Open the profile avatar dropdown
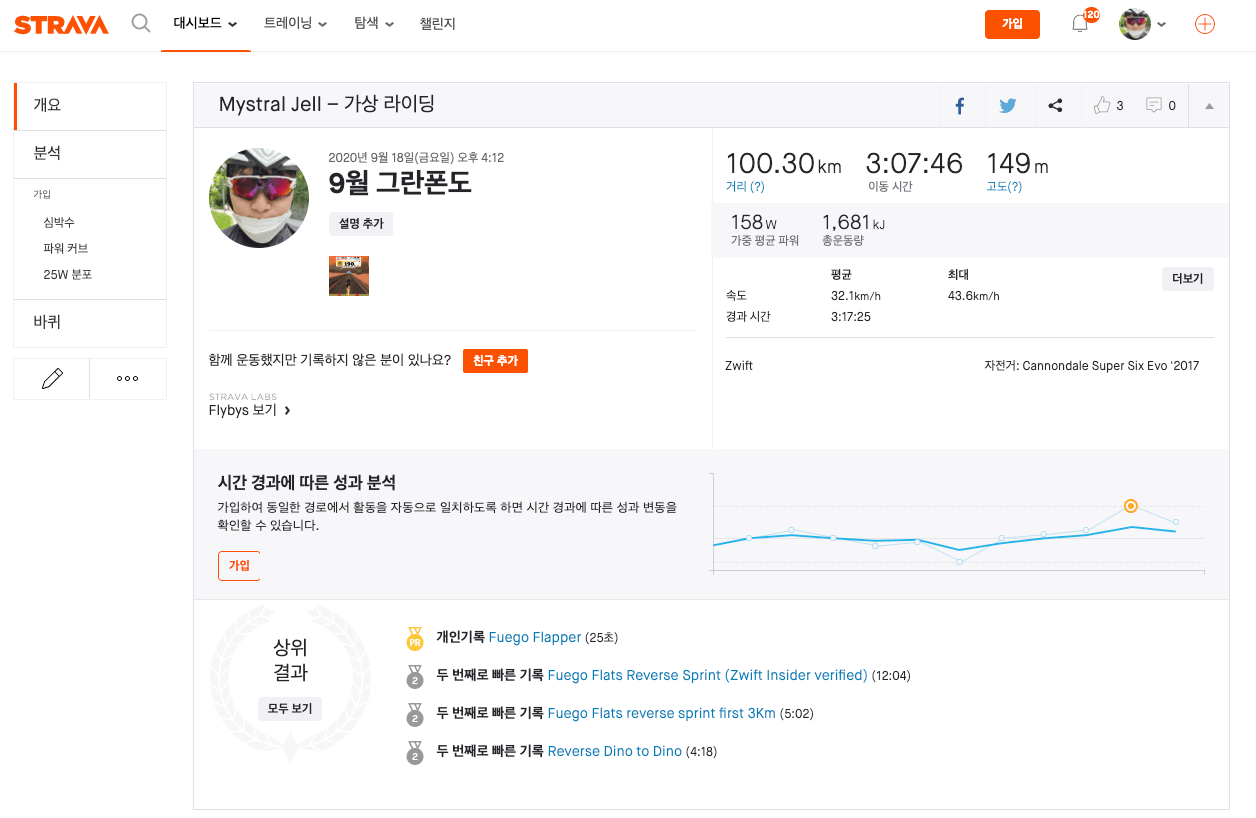This screenshot has width=1256, height=818. pyautogui.click(x=1143, y=24)
